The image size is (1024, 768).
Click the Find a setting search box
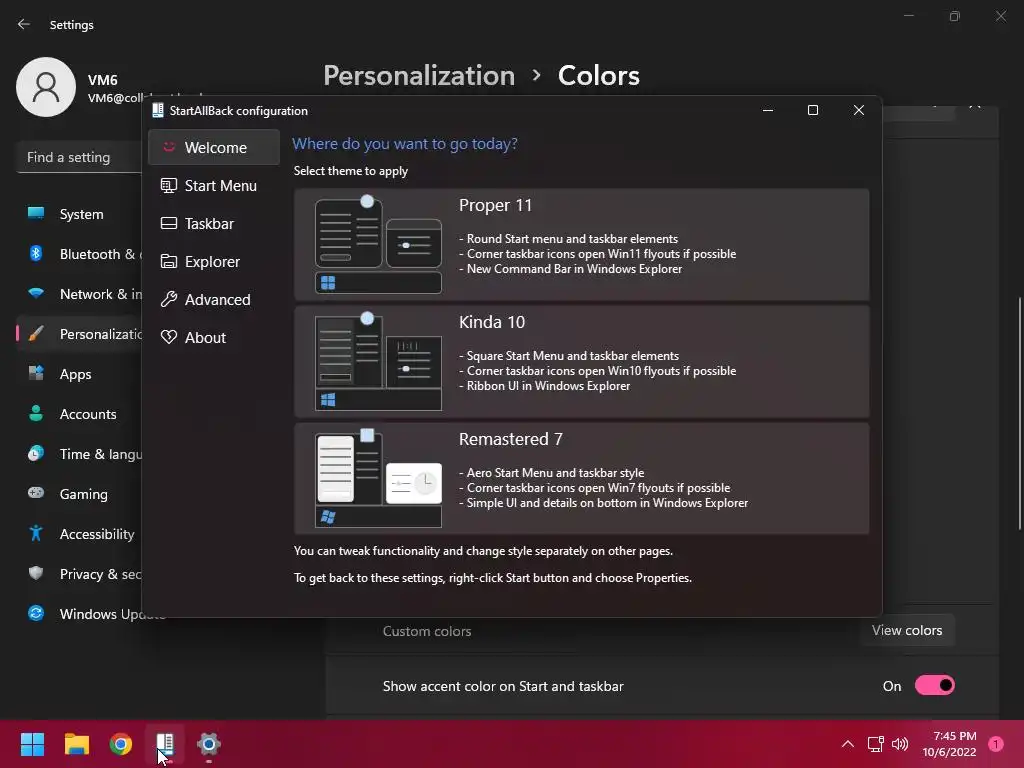coord(79,157)
